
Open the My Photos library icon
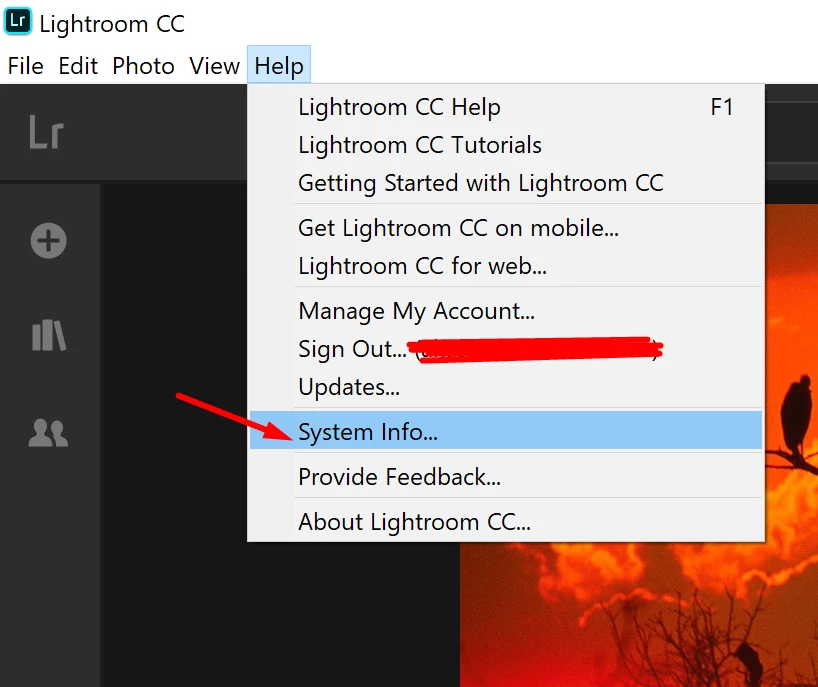[x=49, y=335]
